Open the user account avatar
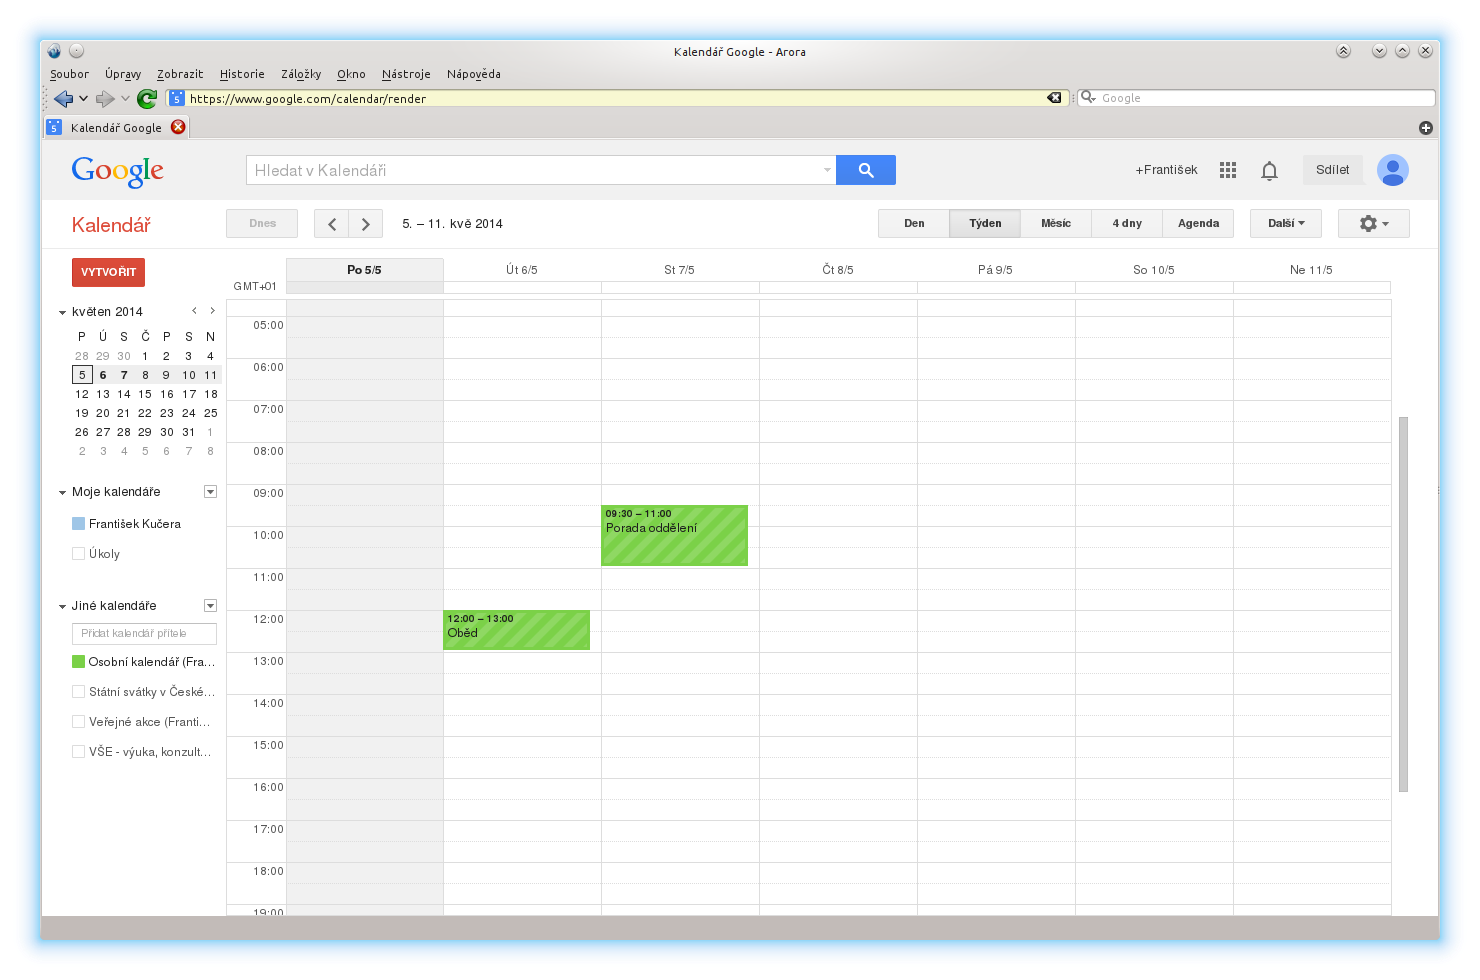Screen dimensions: 1480x980 [1393, 170]
